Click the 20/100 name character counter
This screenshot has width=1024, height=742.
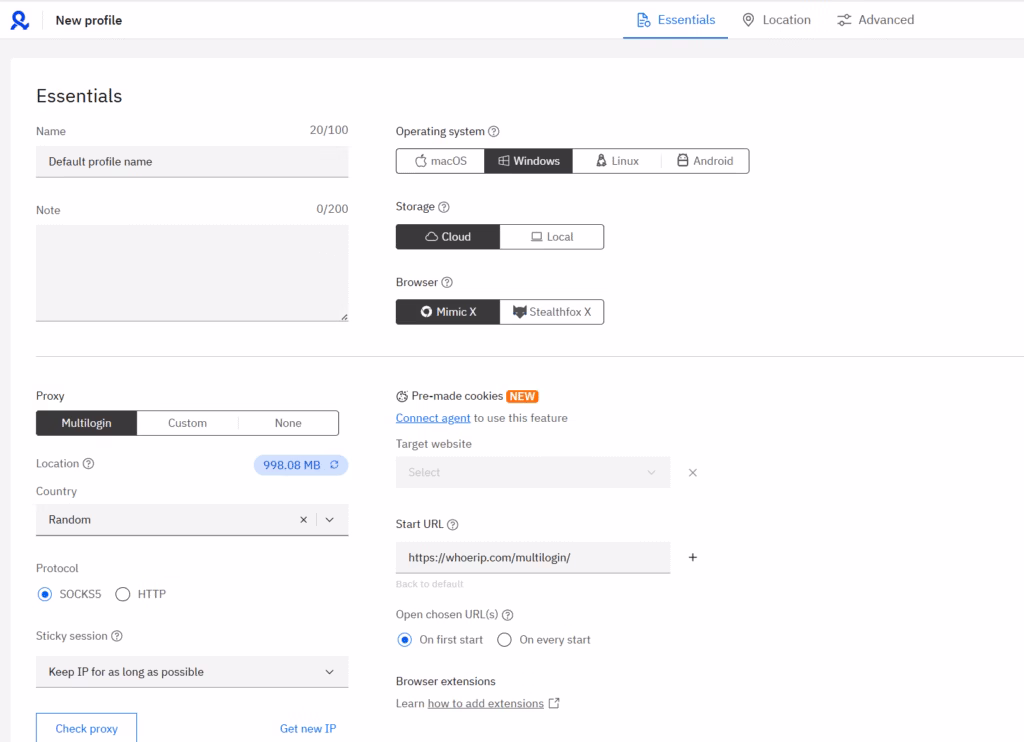coord(328,130)
